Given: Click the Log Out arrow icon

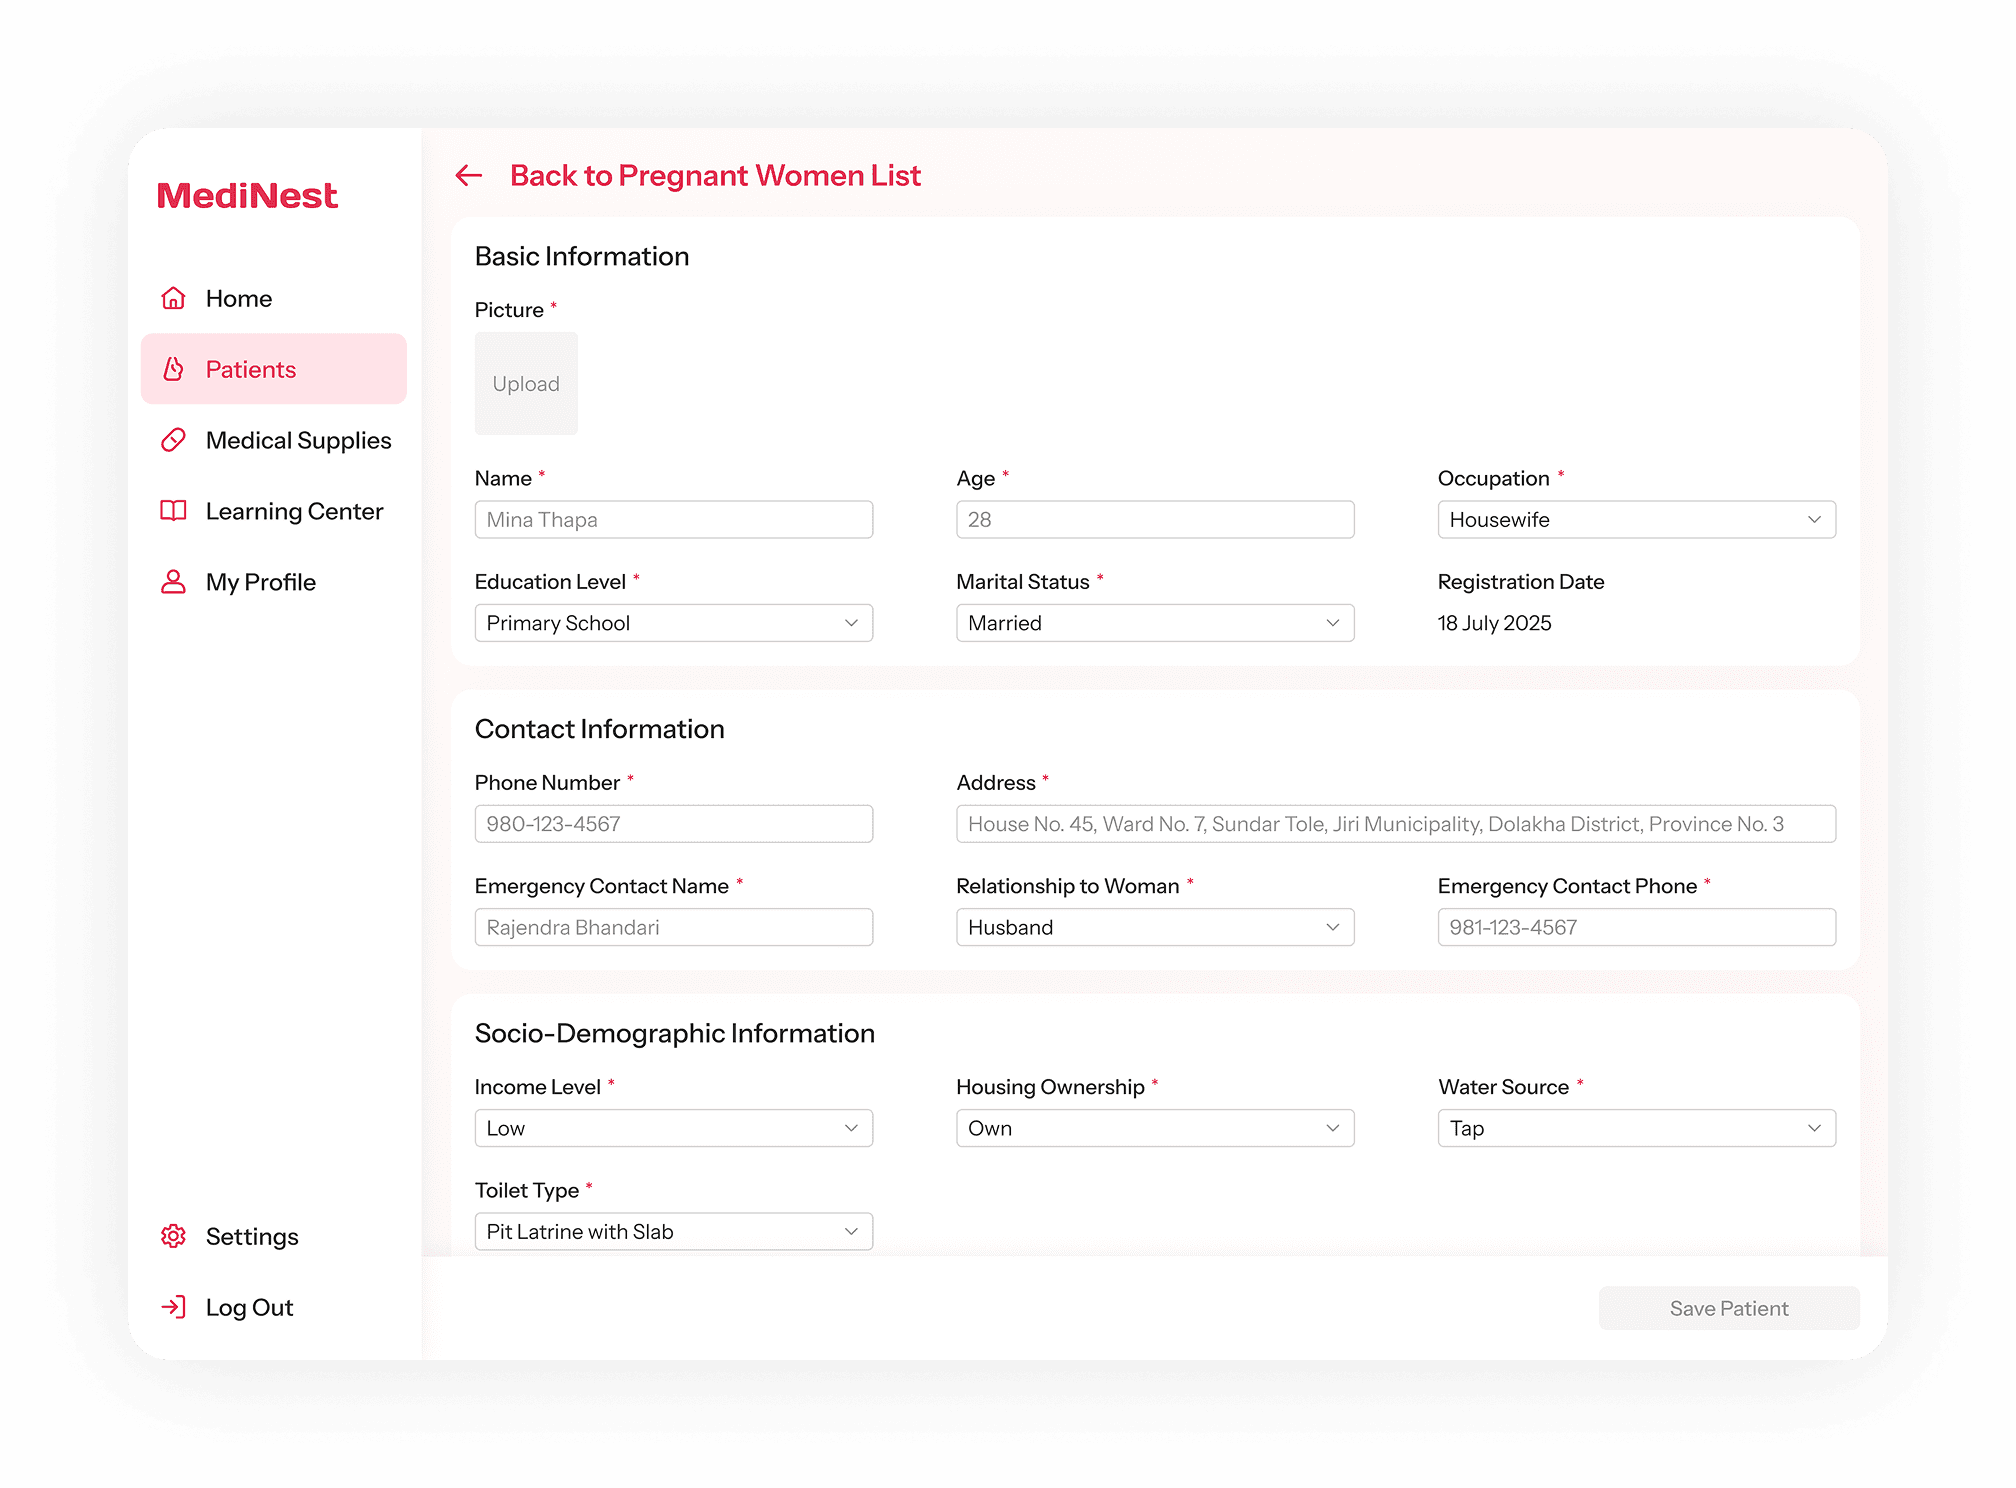Looking at the screenshot, I should (x=174, y=1307).
